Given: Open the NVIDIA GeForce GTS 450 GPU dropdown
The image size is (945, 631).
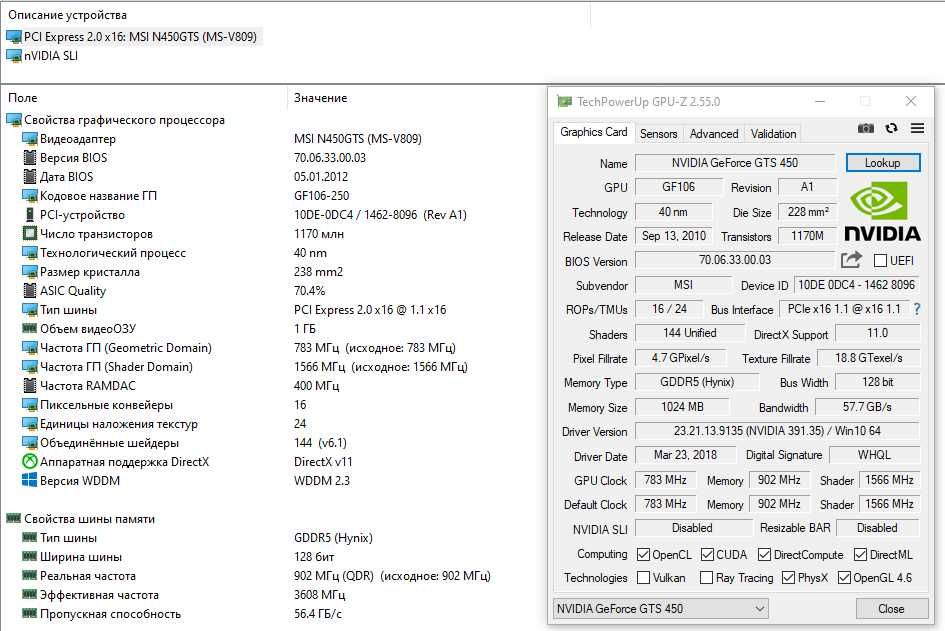Looking at the screenshot, I should click(661, 609).
